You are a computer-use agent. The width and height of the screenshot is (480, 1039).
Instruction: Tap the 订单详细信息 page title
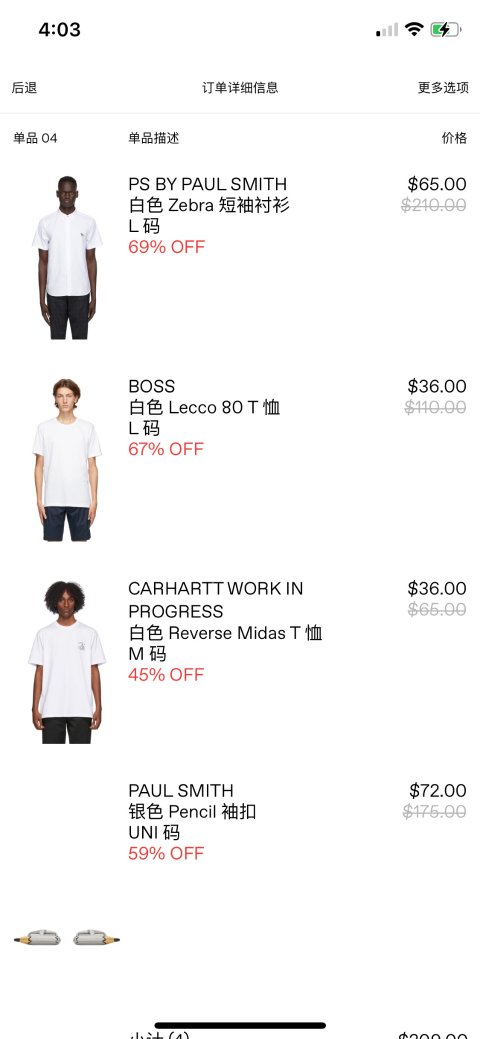tap(240, 87)
